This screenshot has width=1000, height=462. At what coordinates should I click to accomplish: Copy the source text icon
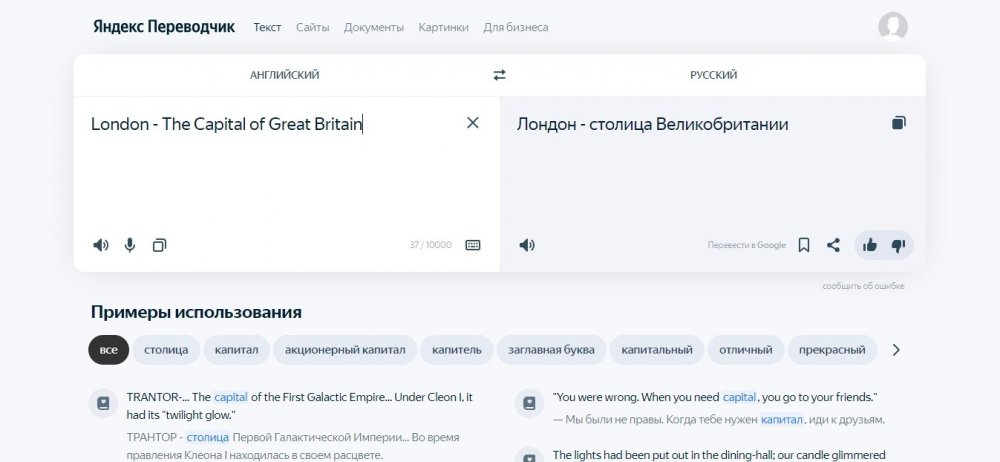(159, 245)
